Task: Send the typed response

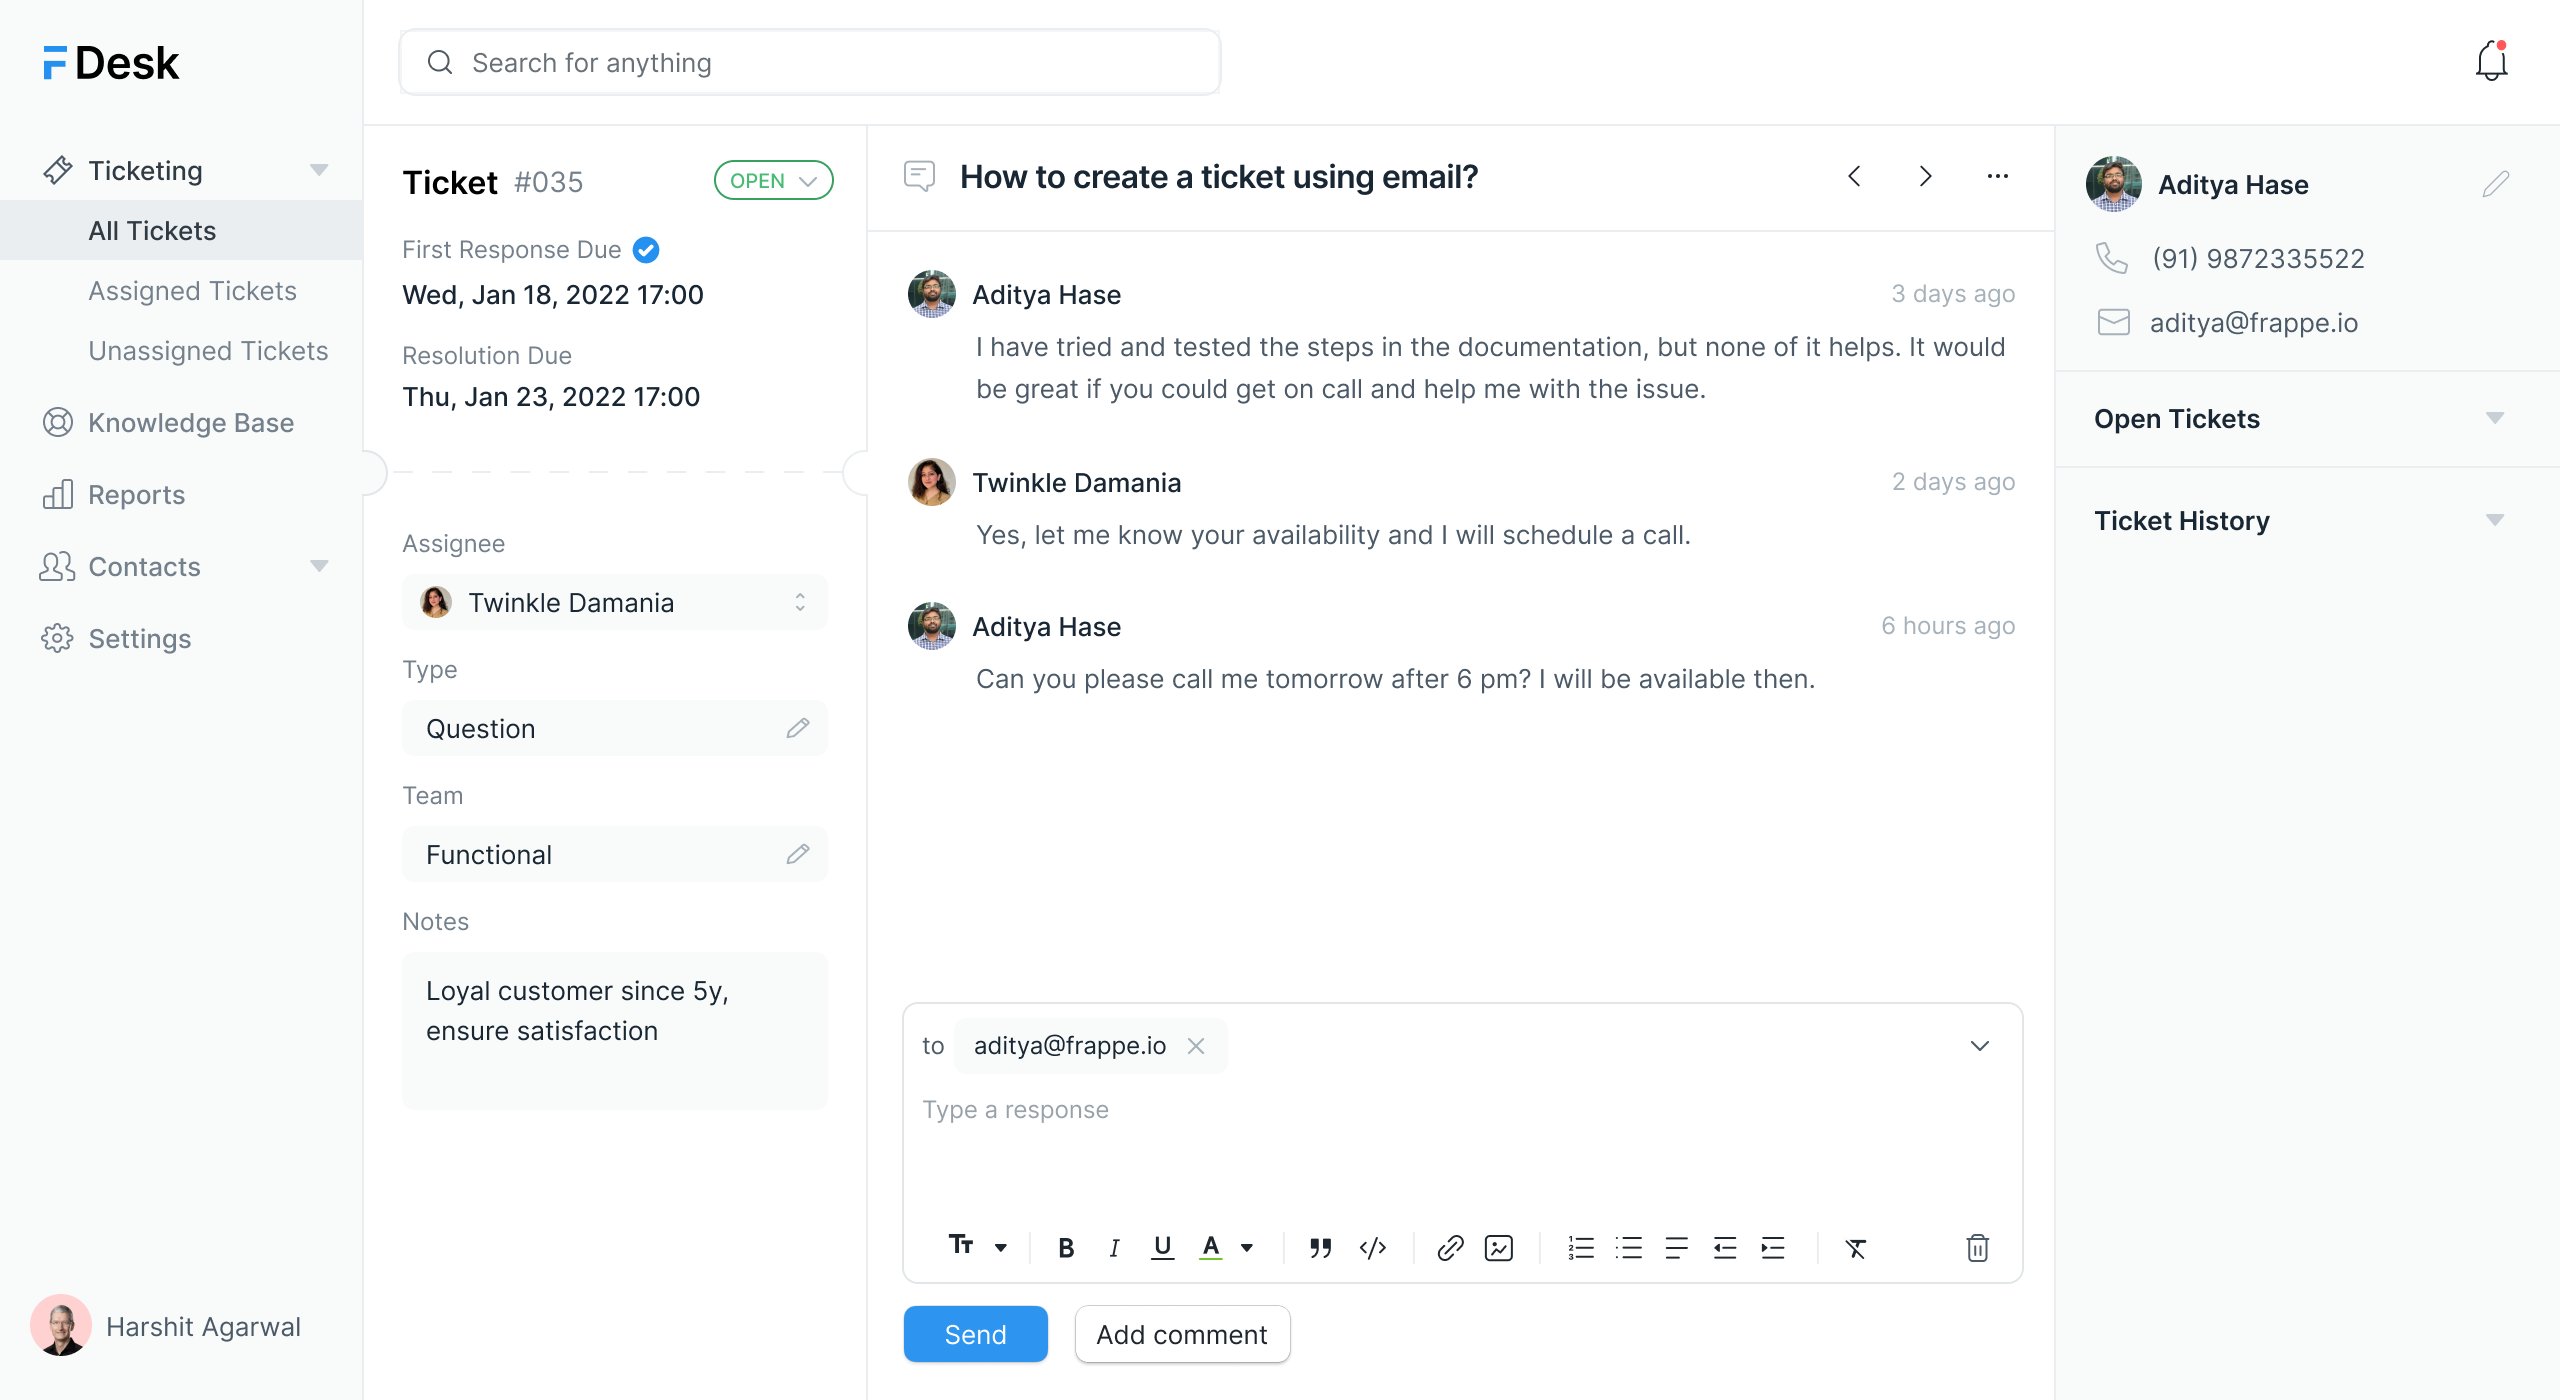Action: [974, 1334]
